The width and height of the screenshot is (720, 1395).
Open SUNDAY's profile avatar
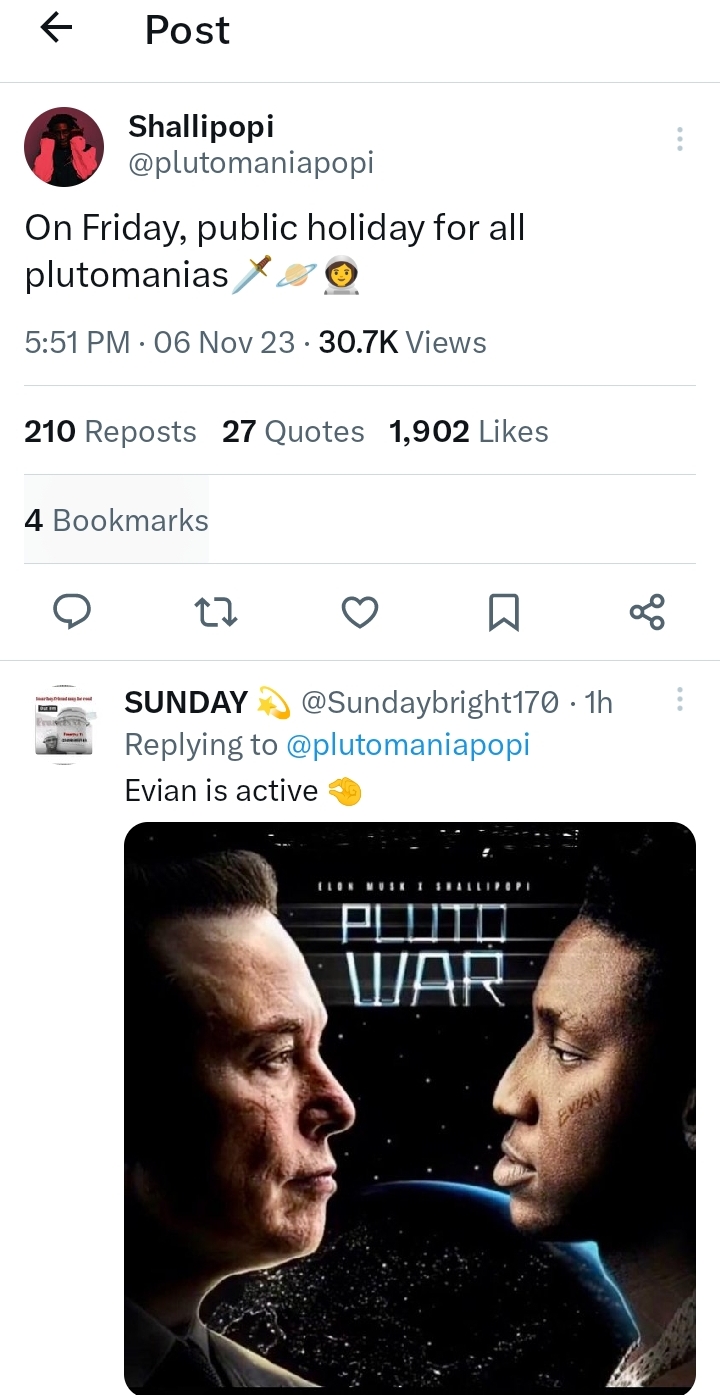tap(64, 725)
